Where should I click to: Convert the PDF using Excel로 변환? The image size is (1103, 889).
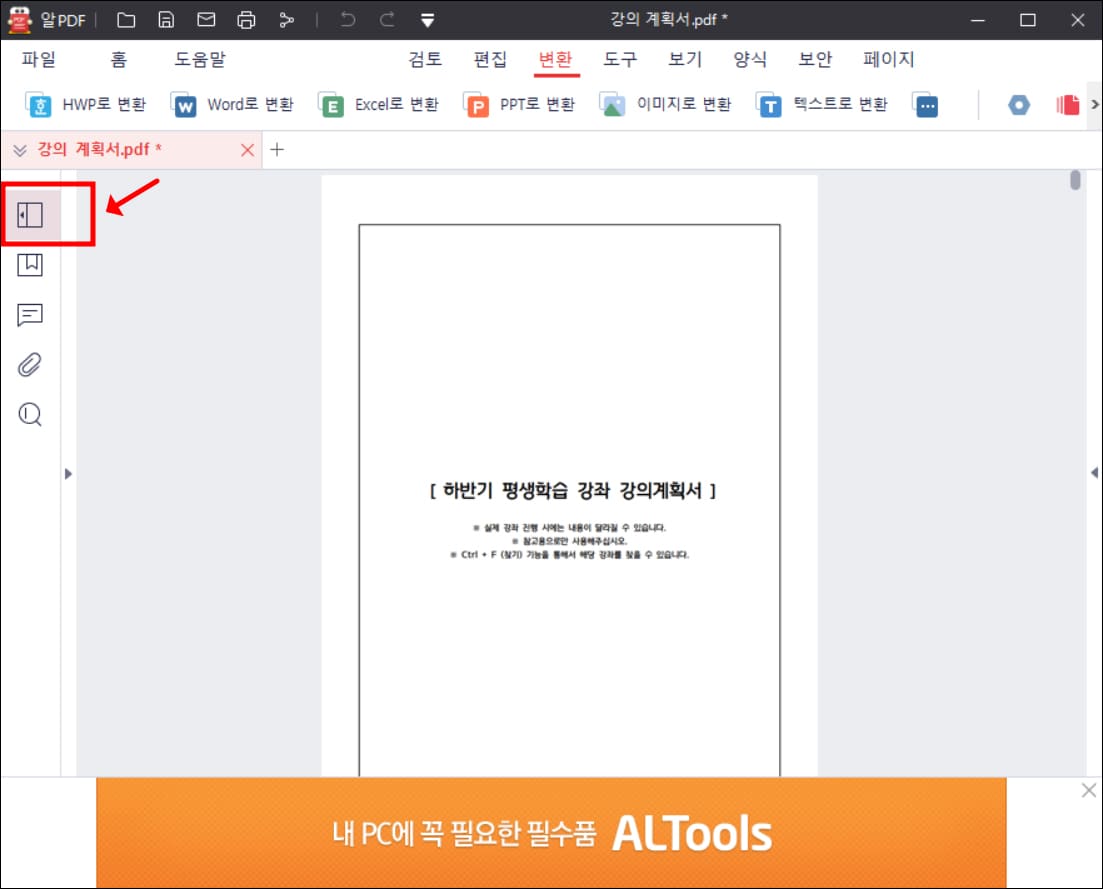pos(377,104)
